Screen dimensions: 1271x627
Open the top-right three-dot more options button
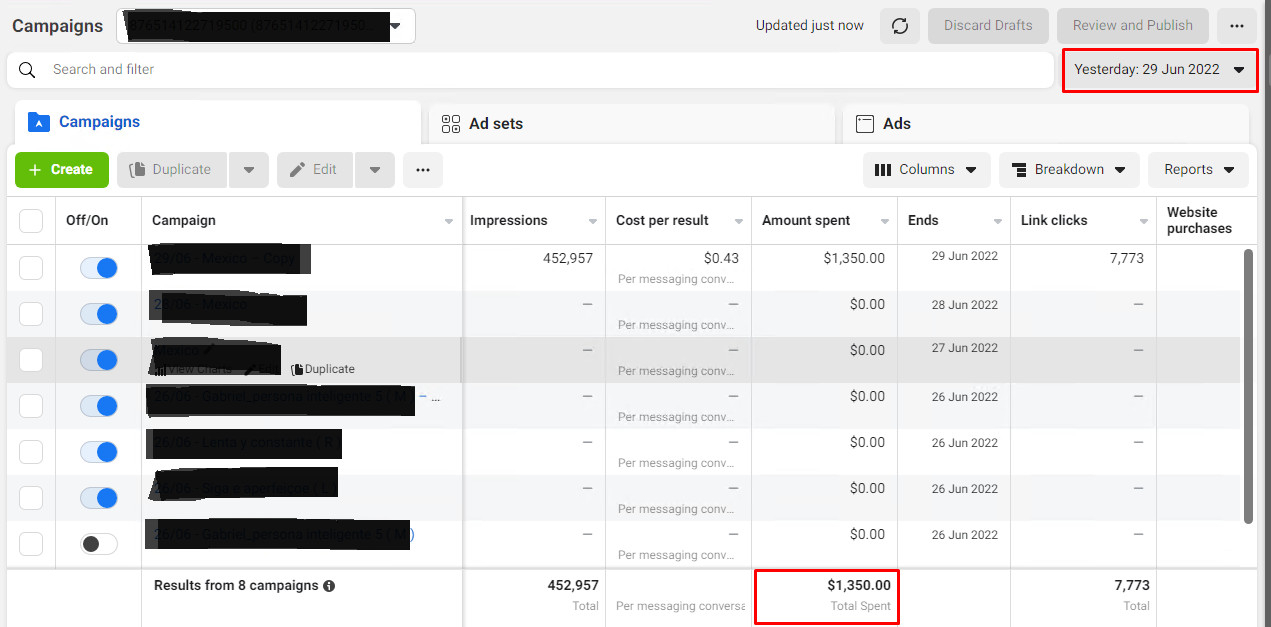pos(1237,26)
